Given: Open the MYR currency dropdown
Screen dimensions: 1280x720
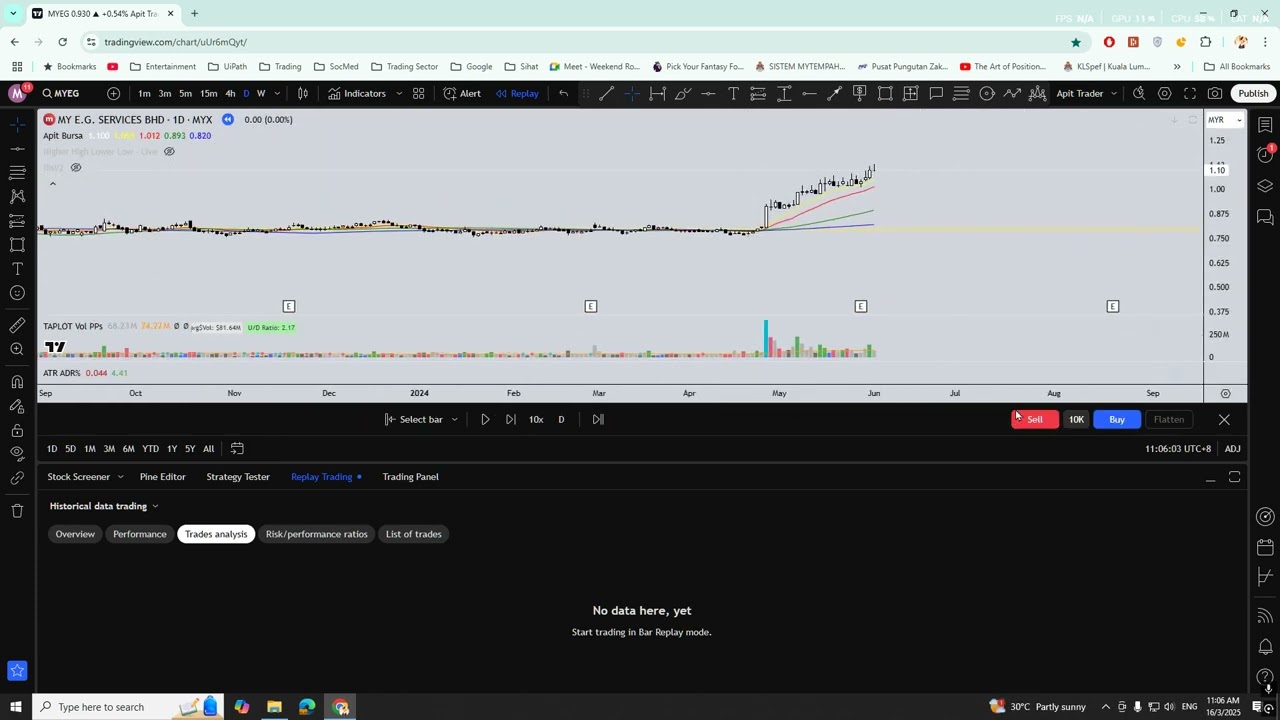Looking at the screenshot, I should (1225, 120).
